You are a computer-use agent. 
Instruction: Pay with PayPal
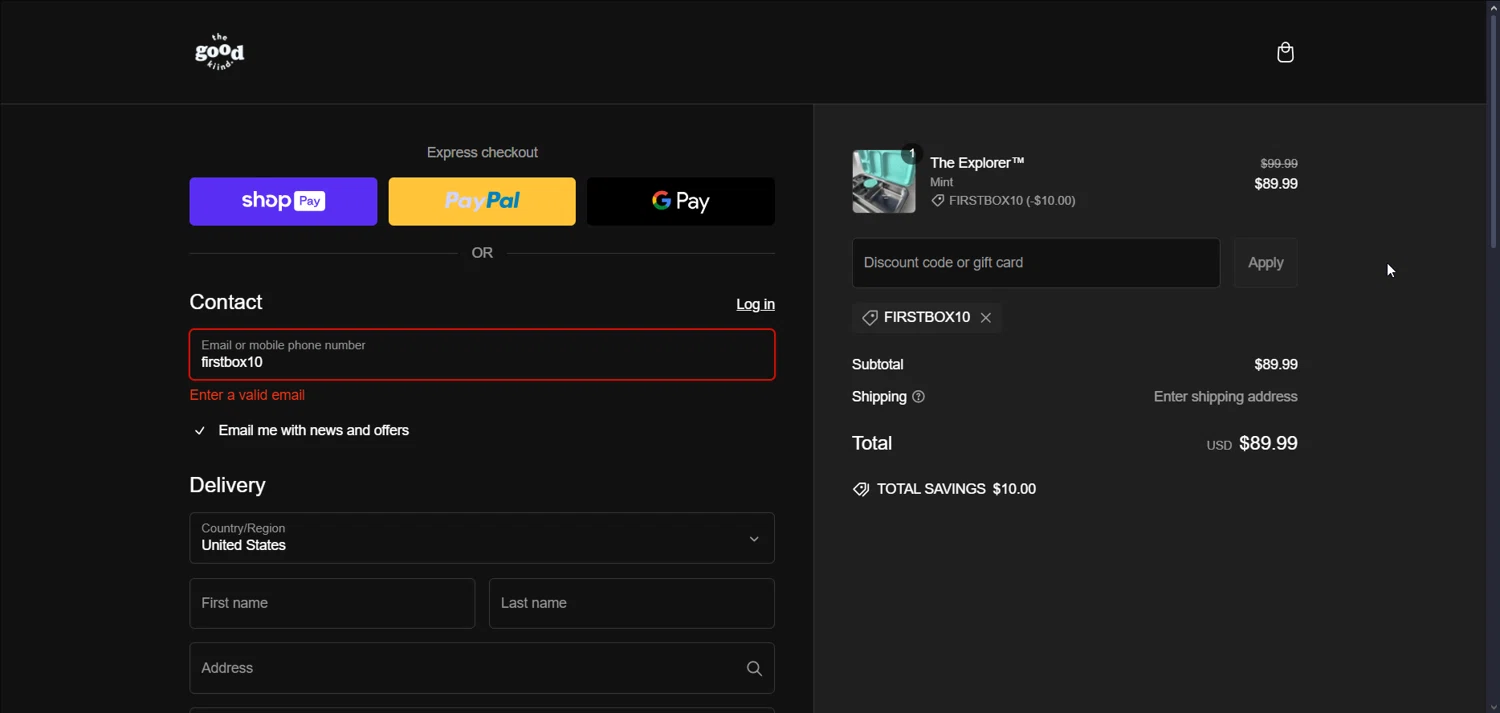(x=482, y=201)
